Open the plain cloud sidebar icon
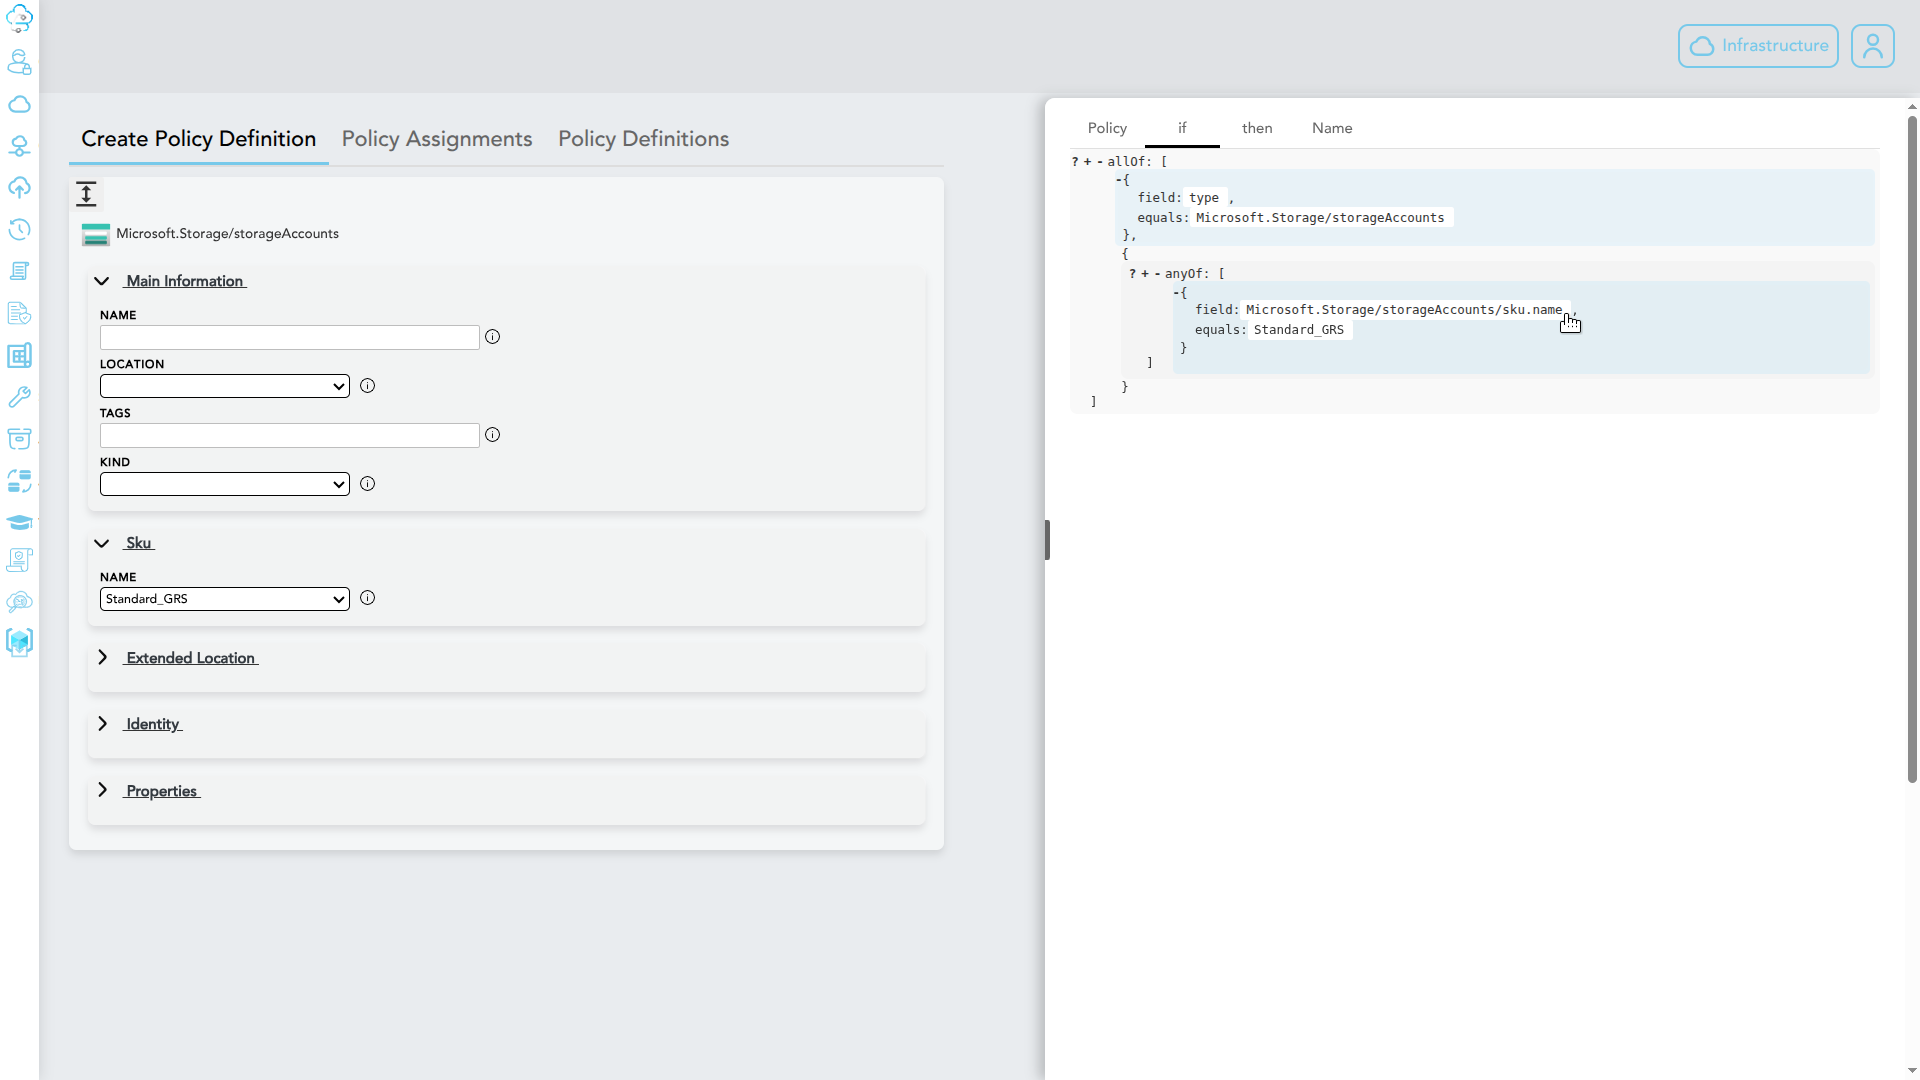1920x1080 pixels. point(19,104)
